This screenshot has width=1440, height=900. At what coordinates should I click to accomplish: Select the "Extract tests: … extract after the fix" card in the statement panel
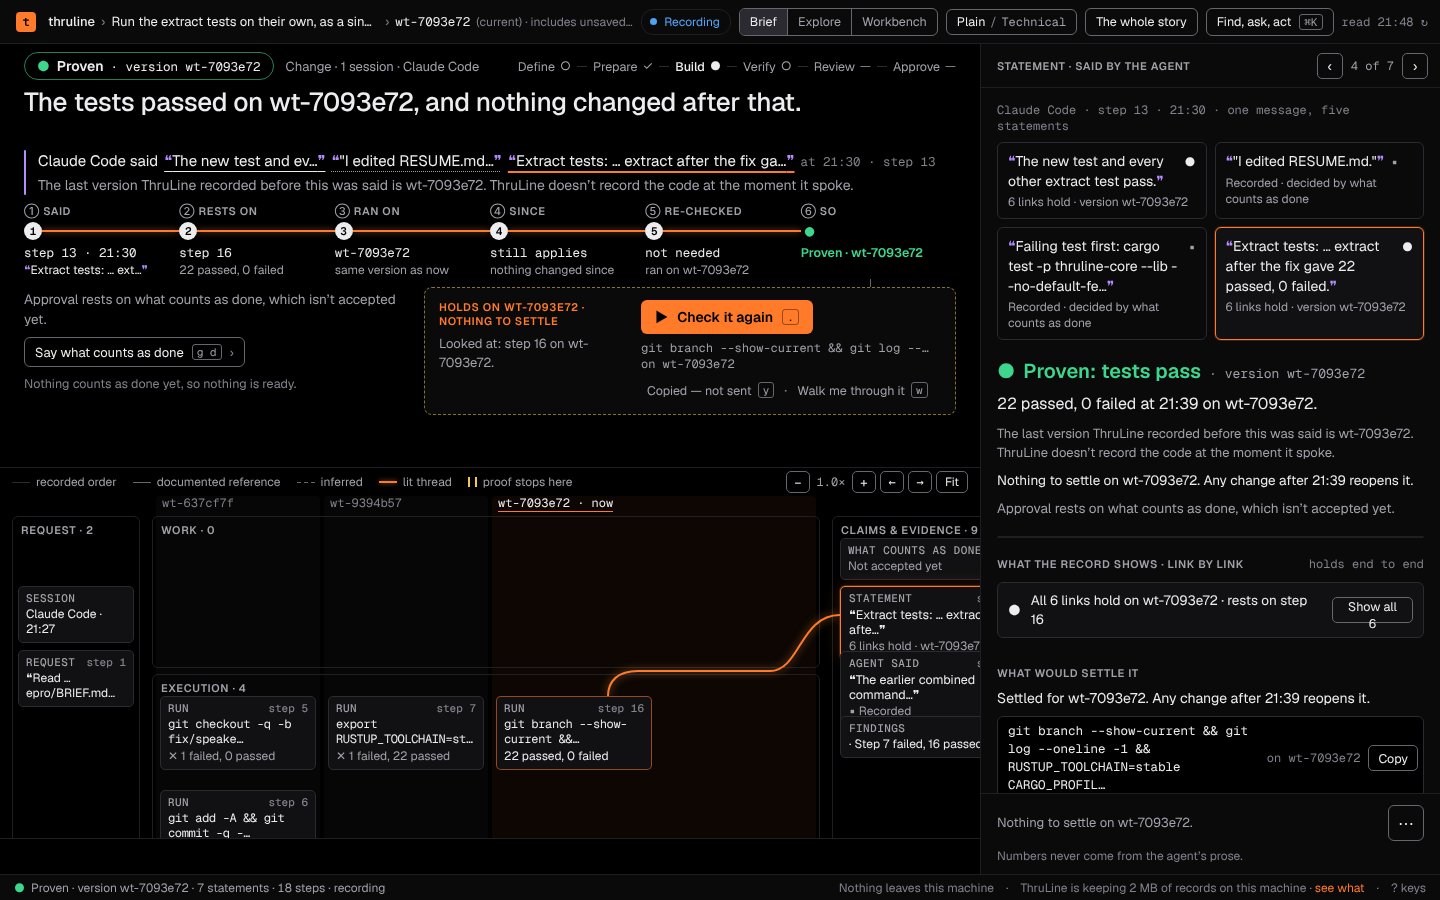pyautogui.click(x=1319, y=284)
